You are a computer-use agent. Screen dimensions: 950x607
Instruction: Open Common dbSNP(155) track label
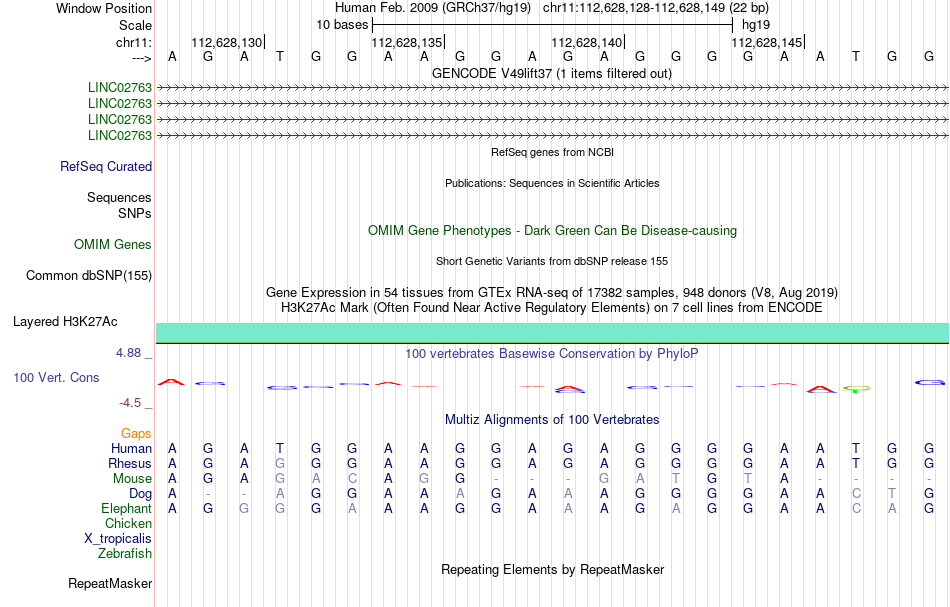click(89, 276)
